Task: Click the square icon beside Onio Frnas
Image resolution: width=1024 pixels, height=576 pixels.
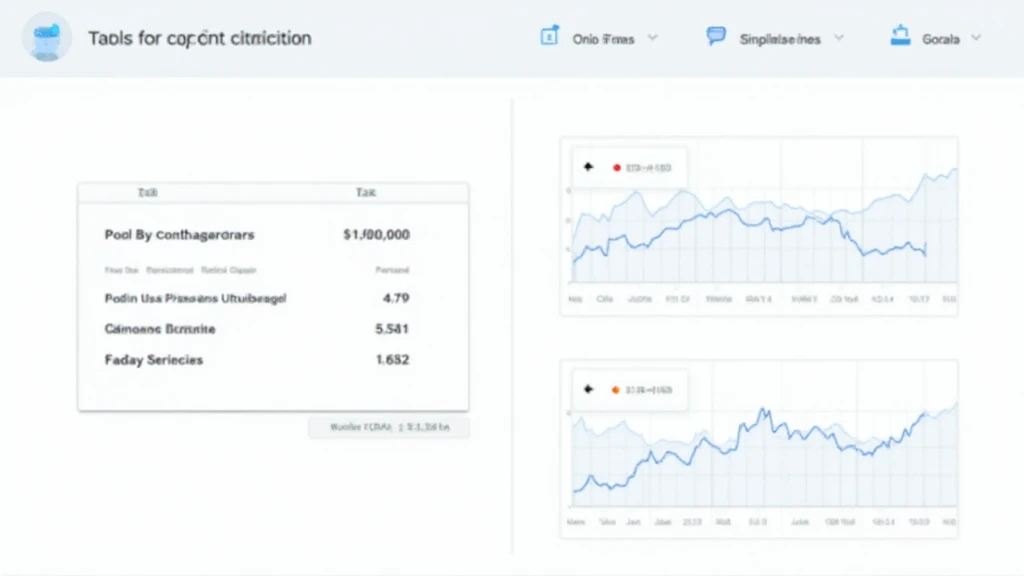Action: (x=549, y=37)
